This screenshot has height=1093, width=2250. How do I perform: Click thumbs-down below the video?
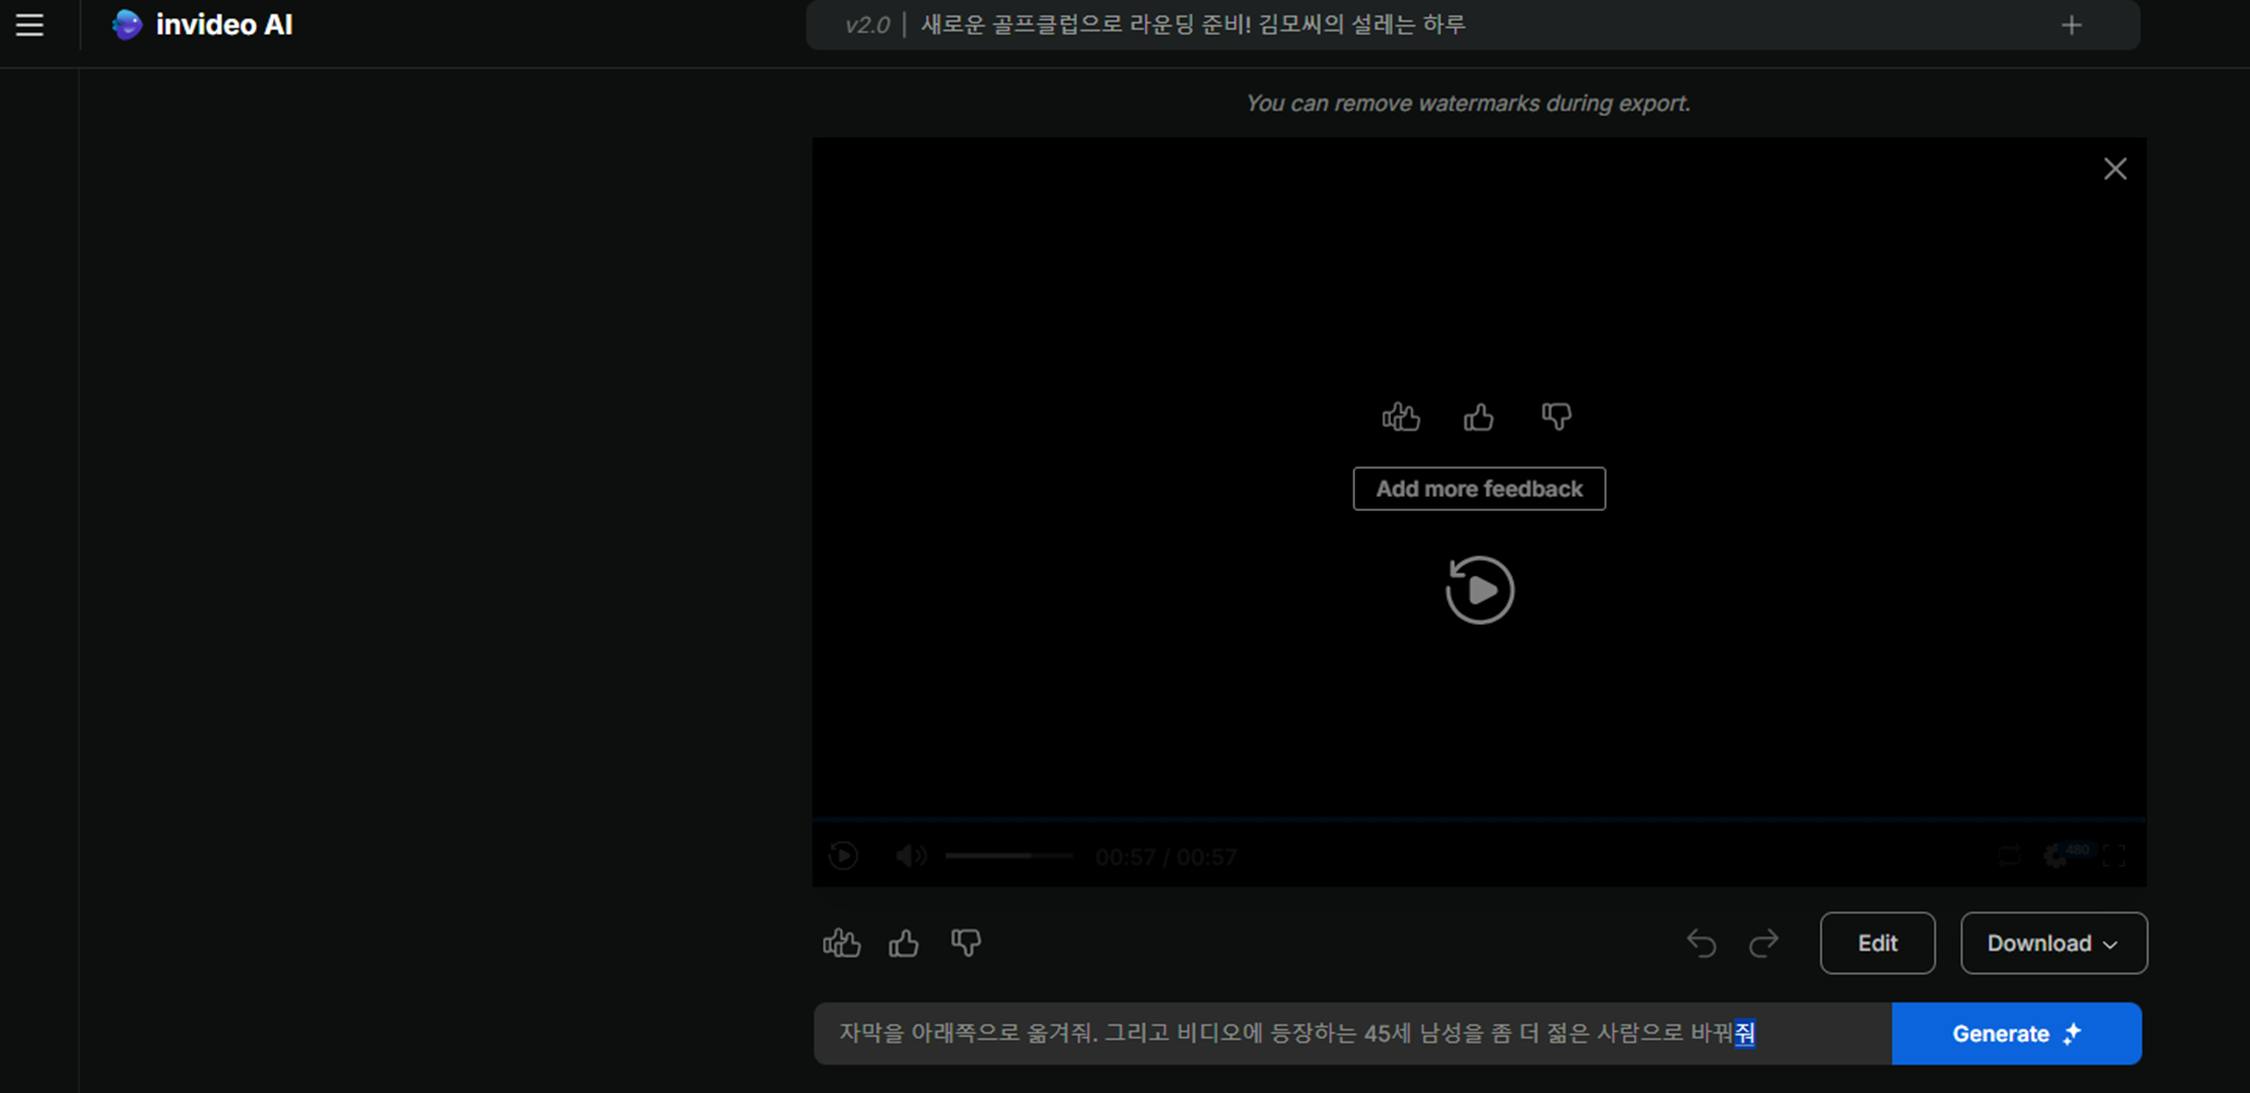point(966,943)
